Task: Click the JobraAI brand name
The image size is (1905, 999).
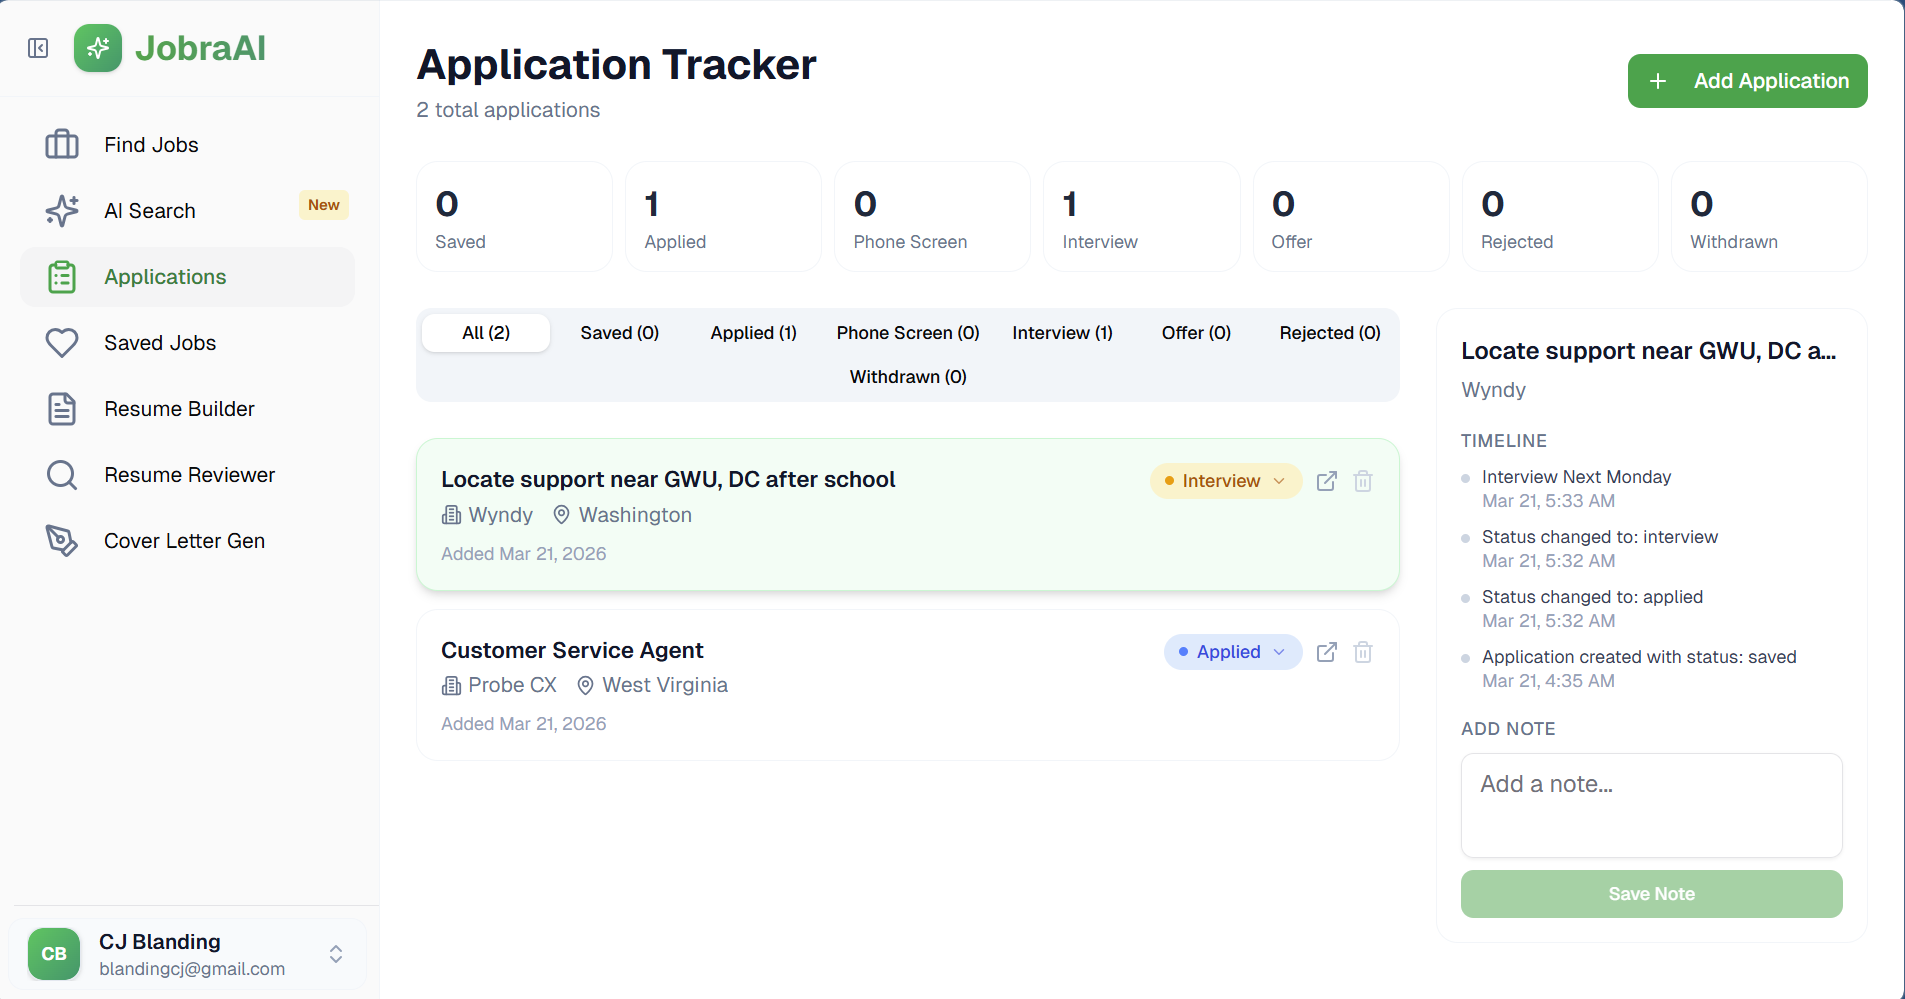Action: (x=200, y=48)
